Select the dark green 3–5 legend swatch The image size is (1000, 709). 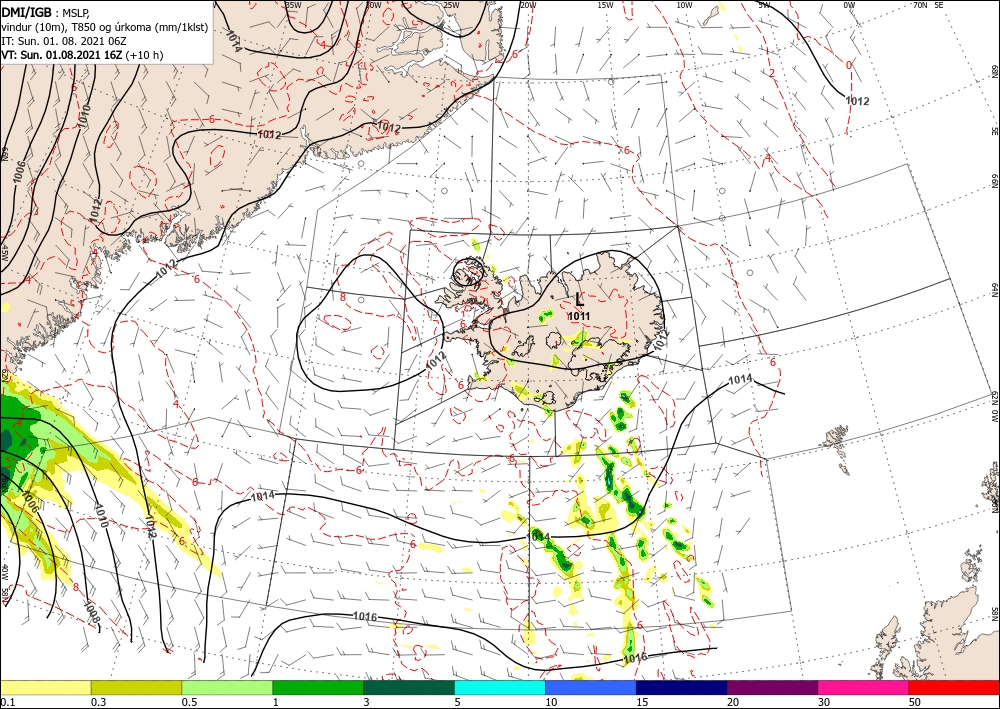[x=409, y=687]
